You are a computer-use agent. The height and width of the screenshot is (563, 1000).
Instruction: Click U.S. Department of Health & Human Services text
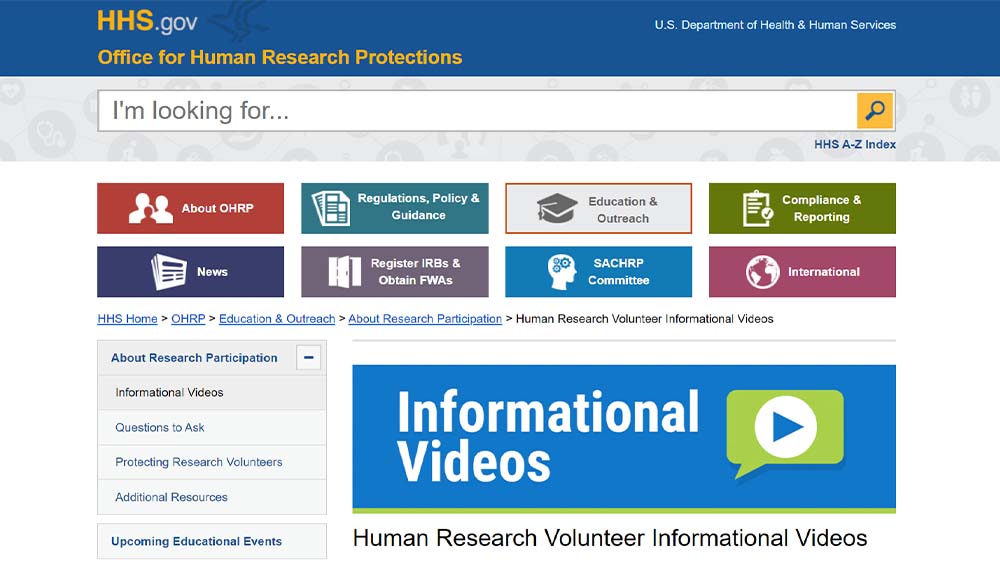[x=775, y=25]
